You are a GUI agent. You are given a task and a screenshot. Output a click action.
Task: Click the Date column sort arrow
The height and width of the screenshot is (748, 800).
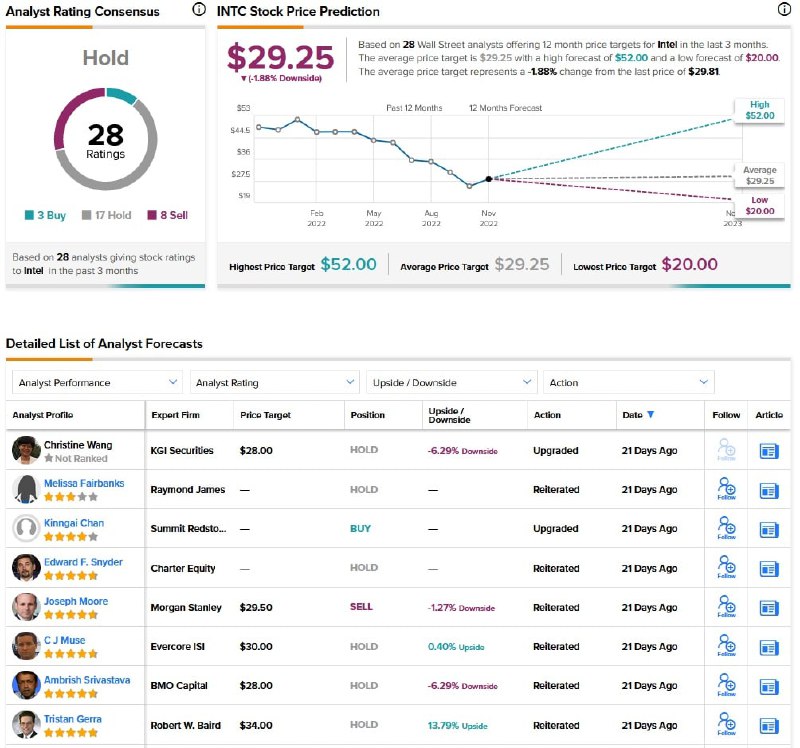(651, 414)
